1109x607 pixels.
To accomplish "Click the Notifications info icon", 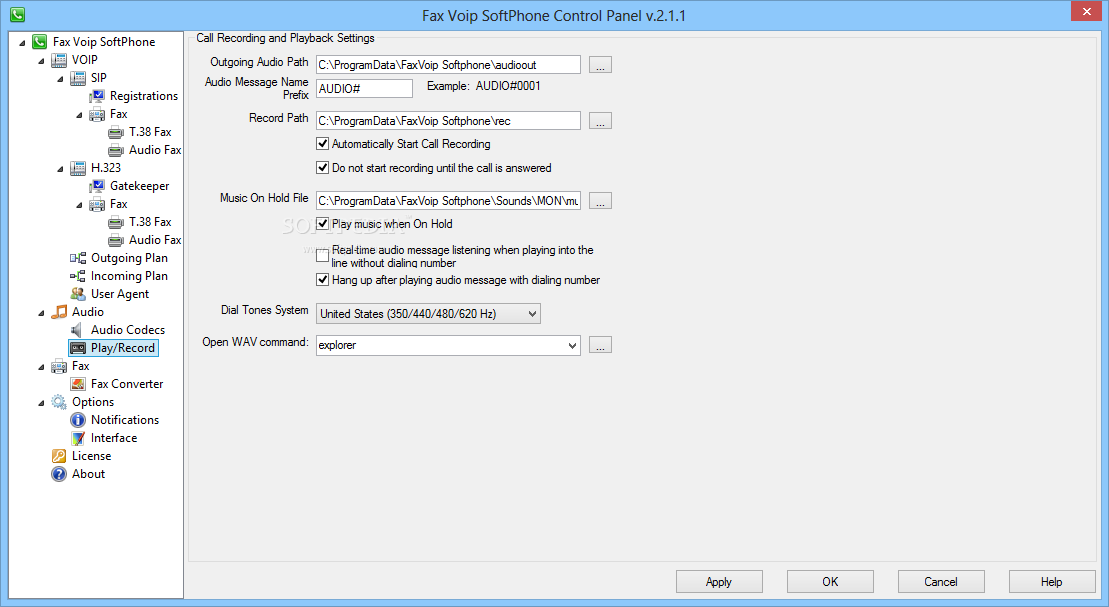I will pos(78,420).
